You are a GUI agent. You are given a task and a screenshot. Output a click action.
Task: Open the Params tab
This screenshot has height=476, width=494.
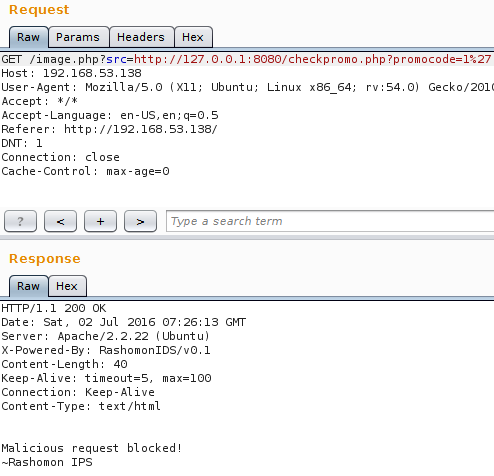click(x=78, y=37)
